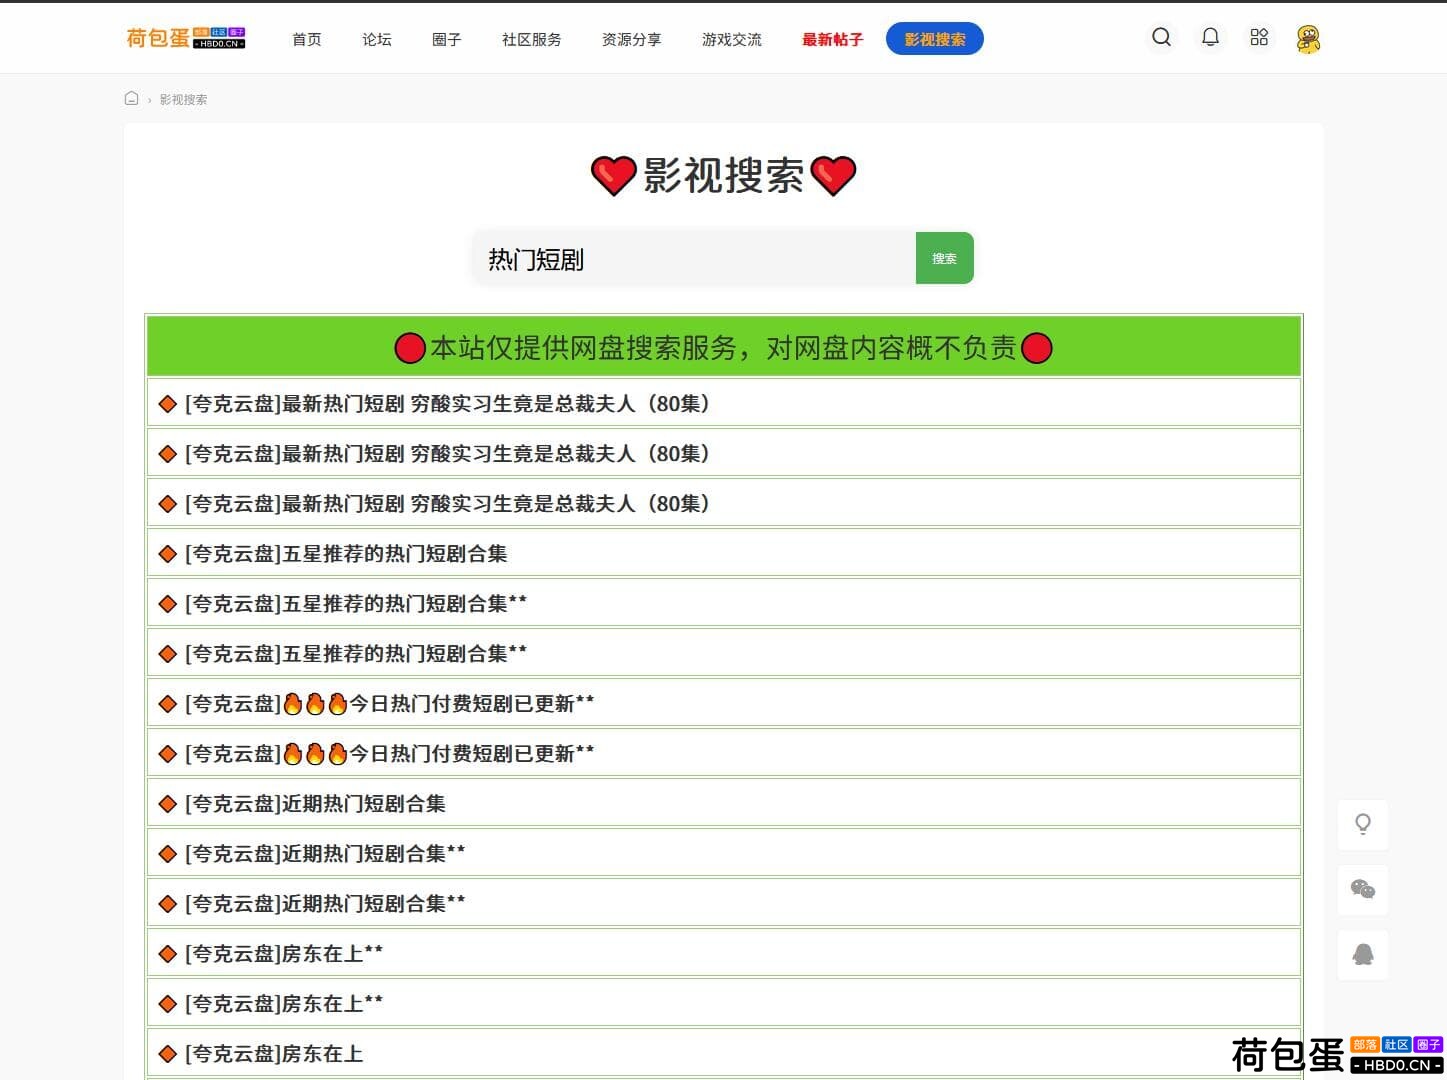Open the user avatar profile
Image resolution: width=1447 pixels, height=1080 pixels.
[x=1308, y=39]
